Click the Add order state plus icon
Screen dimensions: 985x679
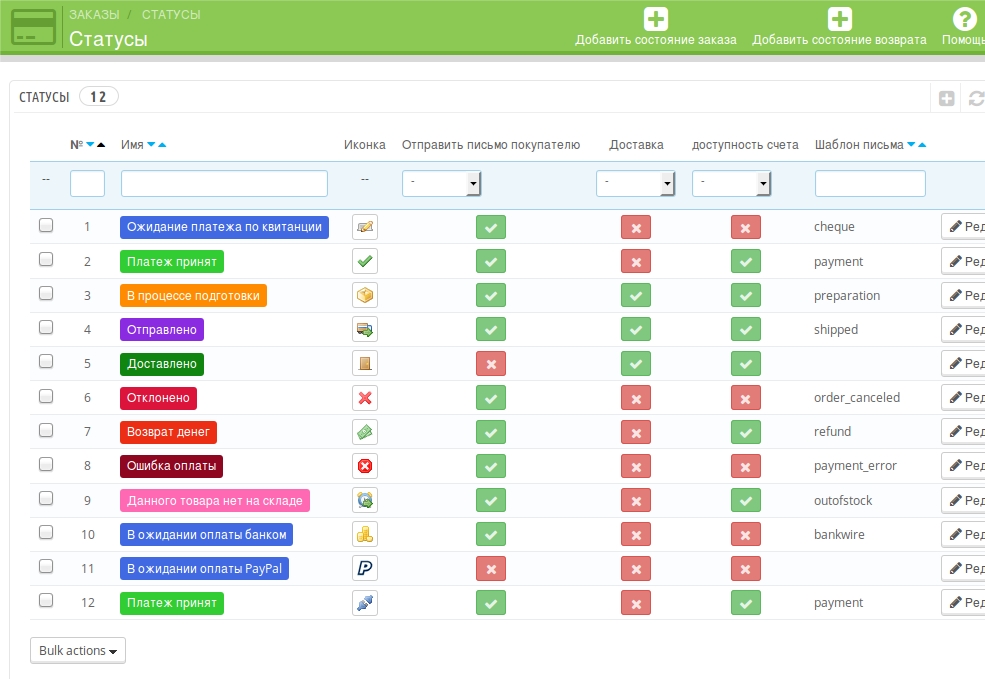tap(656, 19)
